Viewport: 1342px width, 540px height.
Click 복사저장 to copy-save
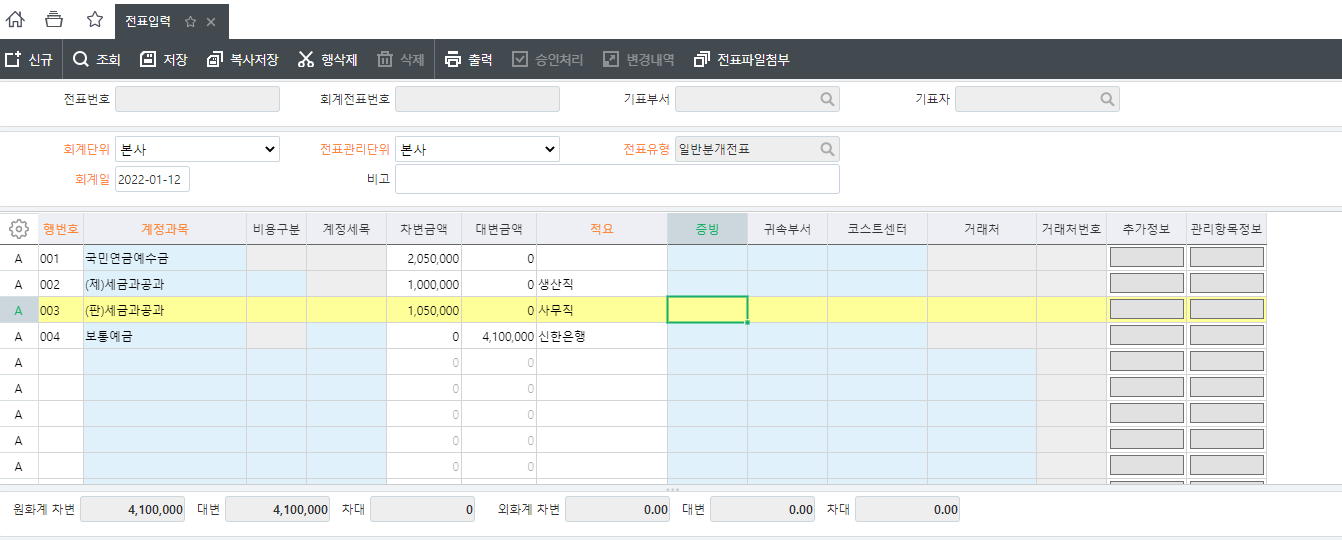(242, 59)
